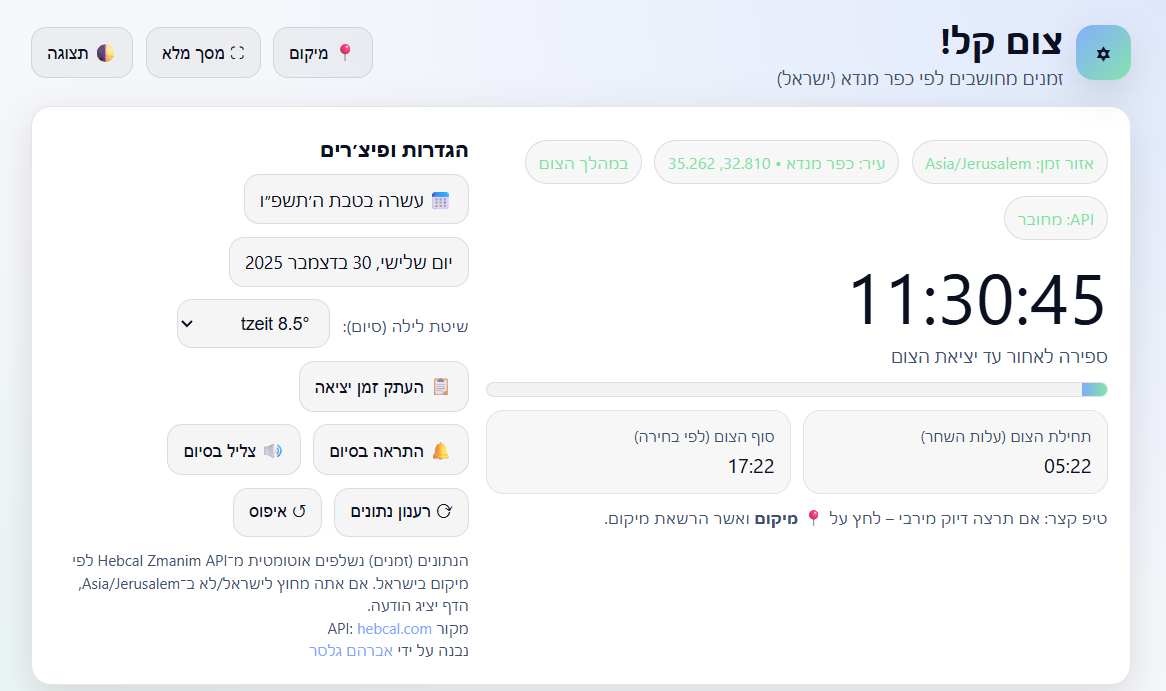The image size is (1166, 691).
Task: Click the סוף הצום end time card
Action: coord(638,452)
